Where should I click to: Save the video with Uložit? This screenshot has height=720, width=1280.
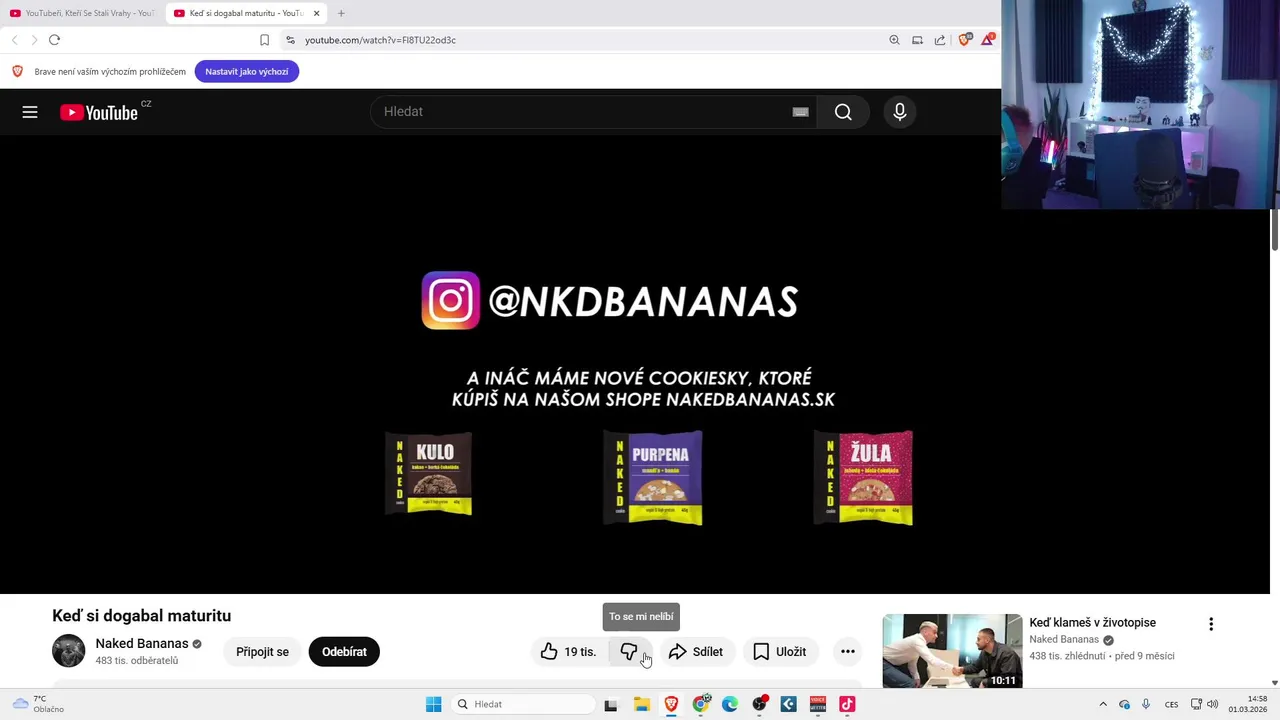coord(780,652)
